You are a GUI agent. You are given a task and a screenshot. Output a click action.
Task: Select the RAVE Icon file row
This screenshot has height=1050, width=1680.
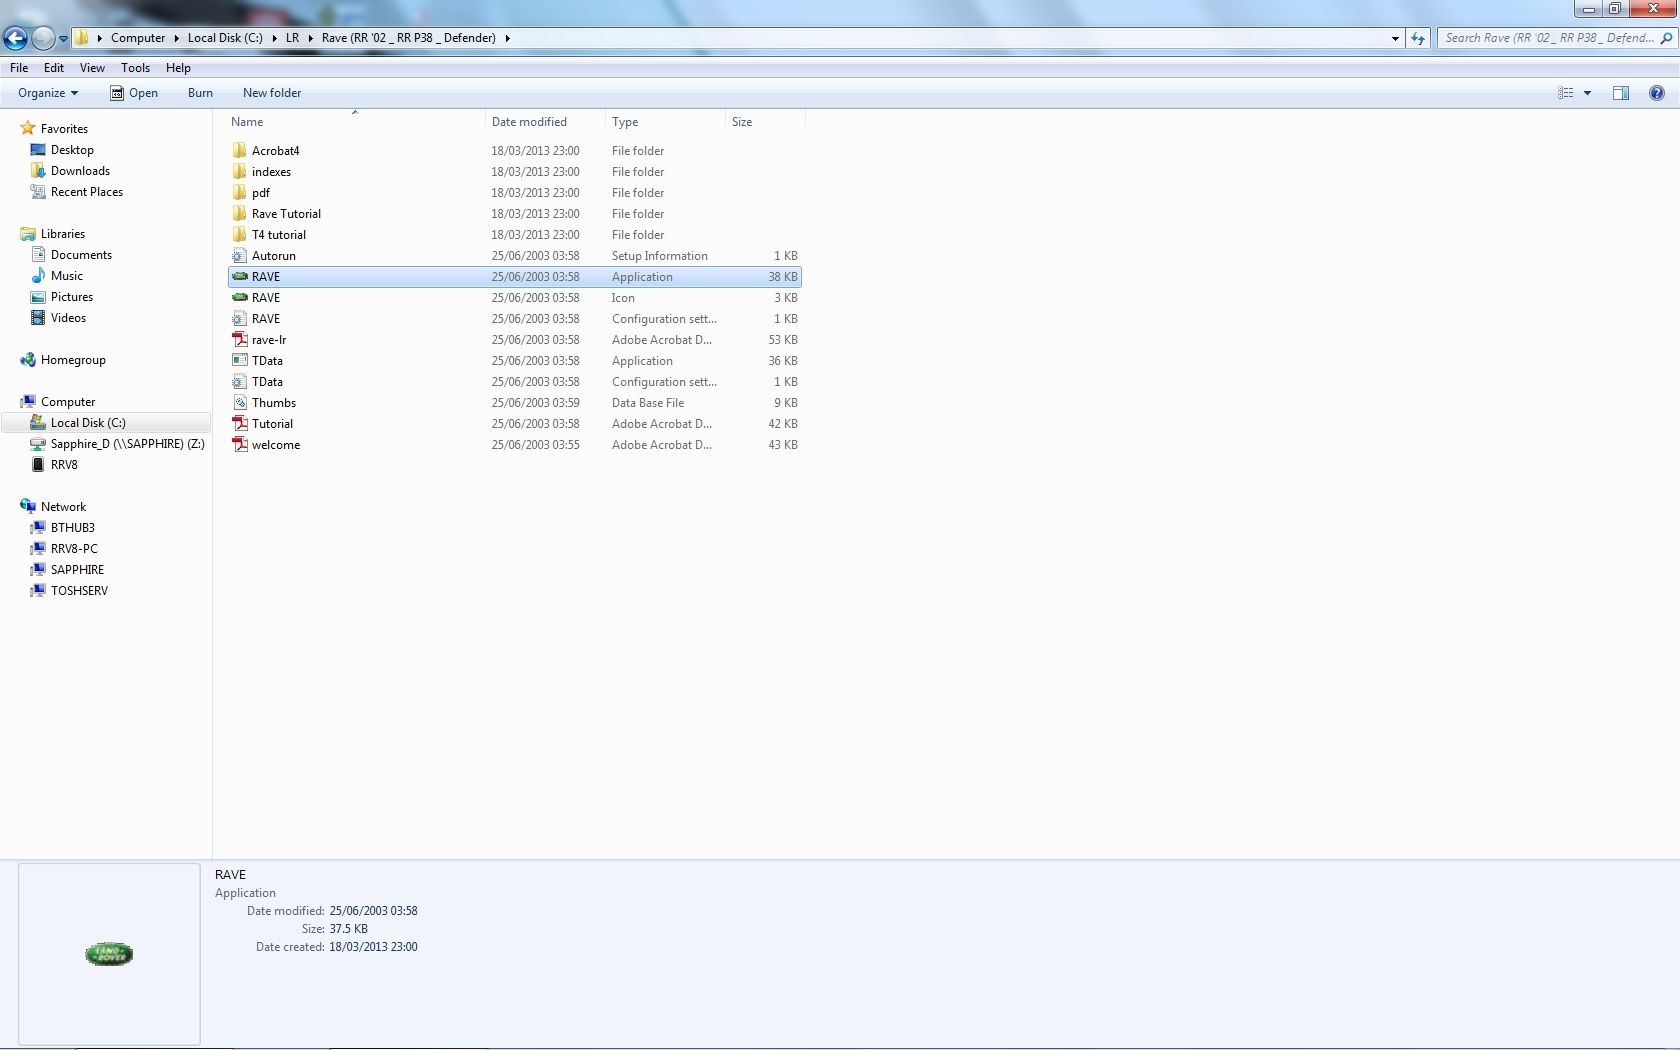coord(515,298)
